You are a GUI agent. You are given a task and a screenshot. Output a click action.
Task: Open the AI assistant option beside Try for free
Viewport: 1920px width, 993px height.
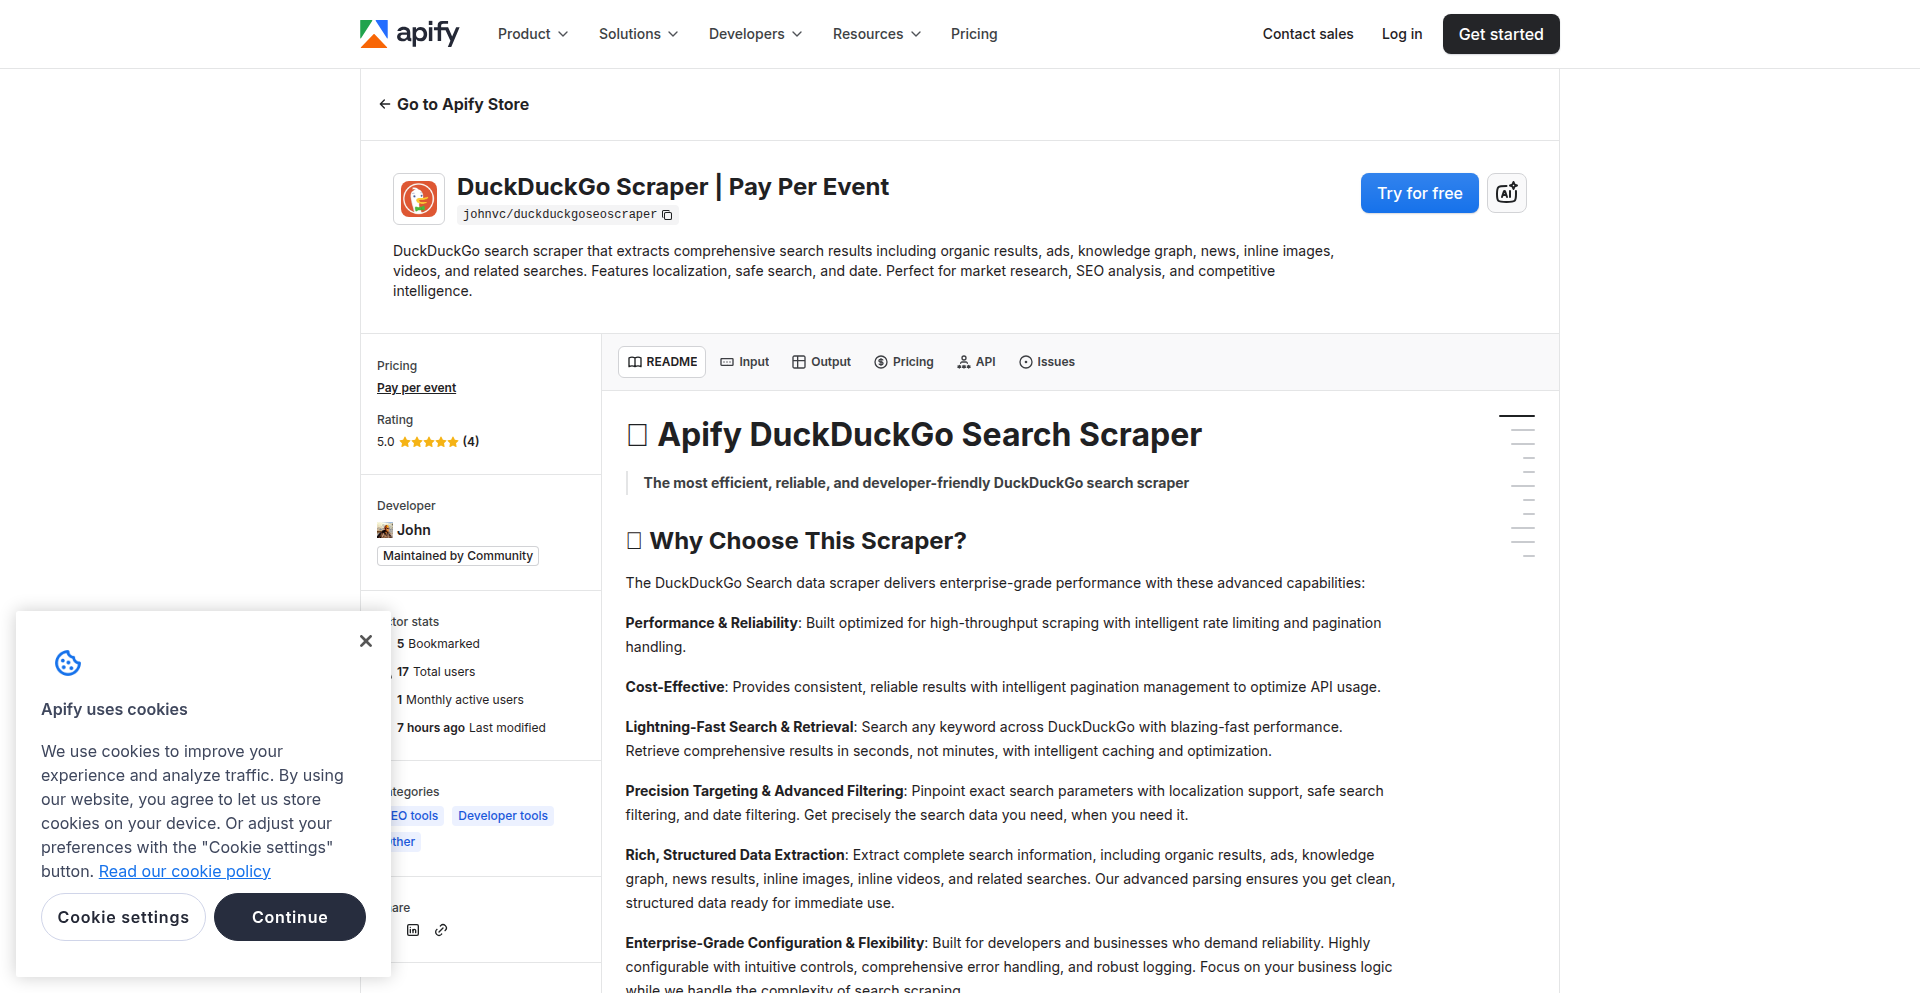pyautogui.click(x=1506, y=193)
